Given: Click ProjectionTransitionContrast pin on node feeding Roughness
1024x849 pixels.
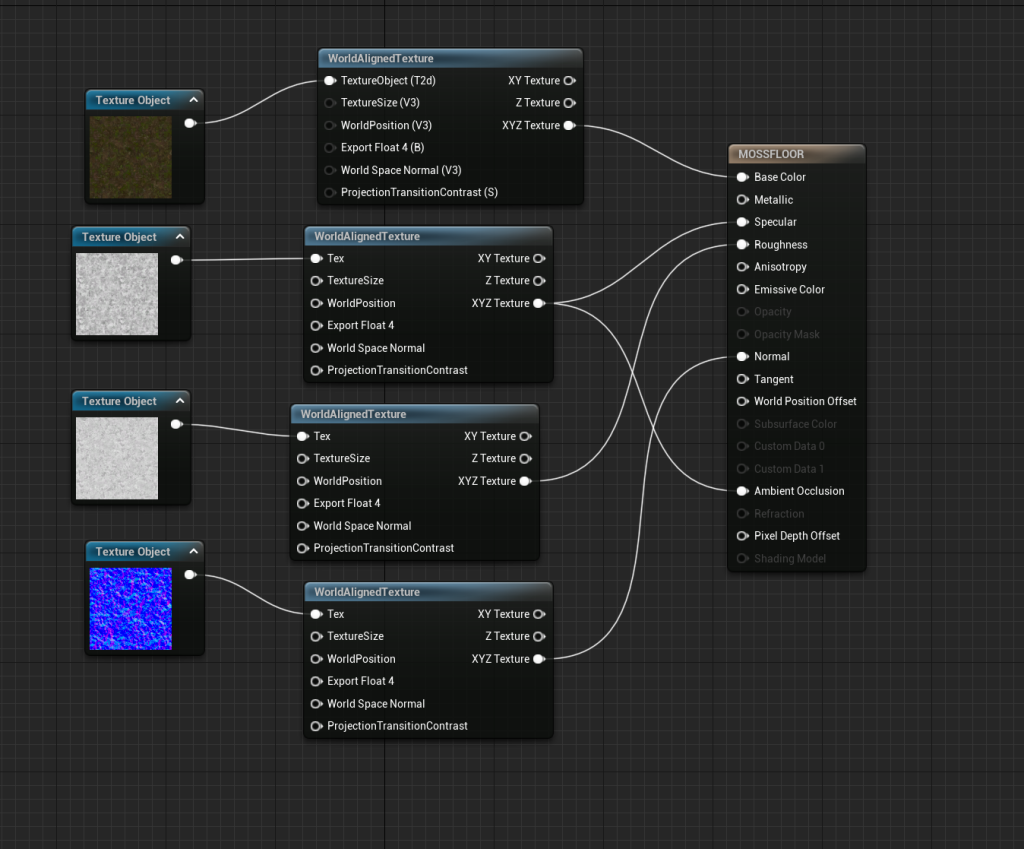Looking at the screenshot, I should 303,549.
